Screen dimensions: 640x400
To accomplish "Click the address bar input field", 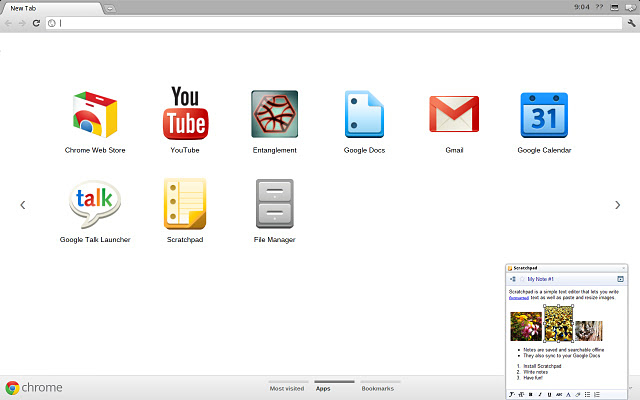I will coord(334,23).
